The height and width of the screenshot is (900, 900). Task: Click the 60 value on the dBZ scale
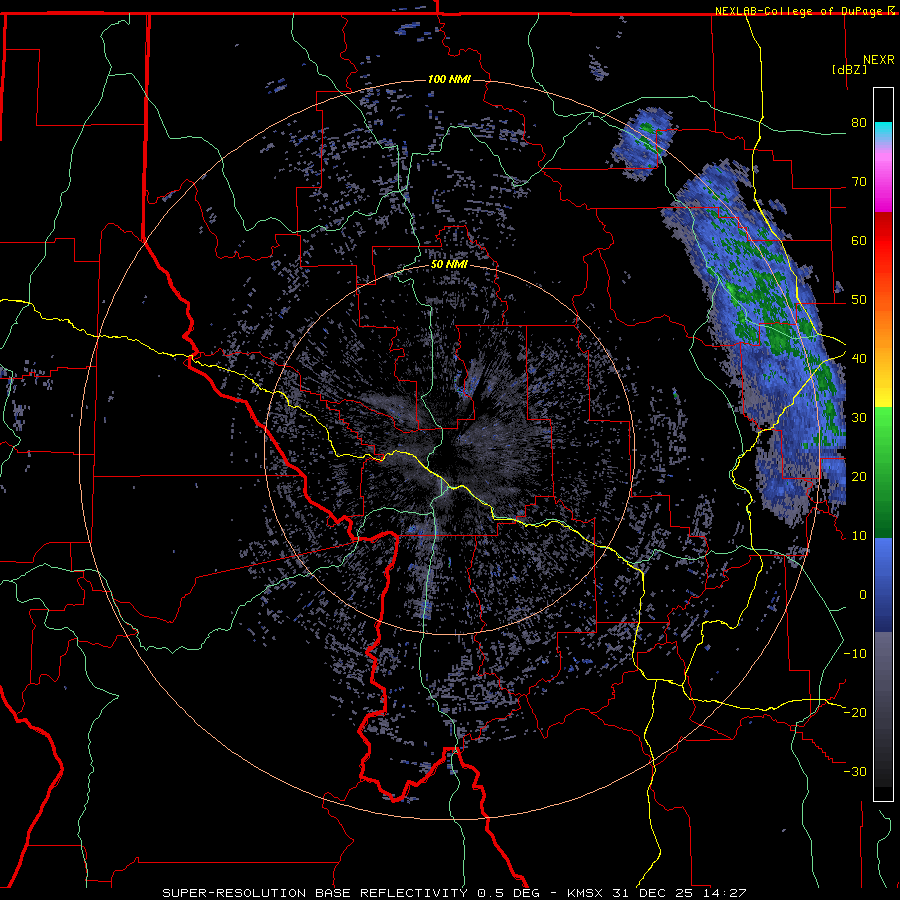(859, 240)
